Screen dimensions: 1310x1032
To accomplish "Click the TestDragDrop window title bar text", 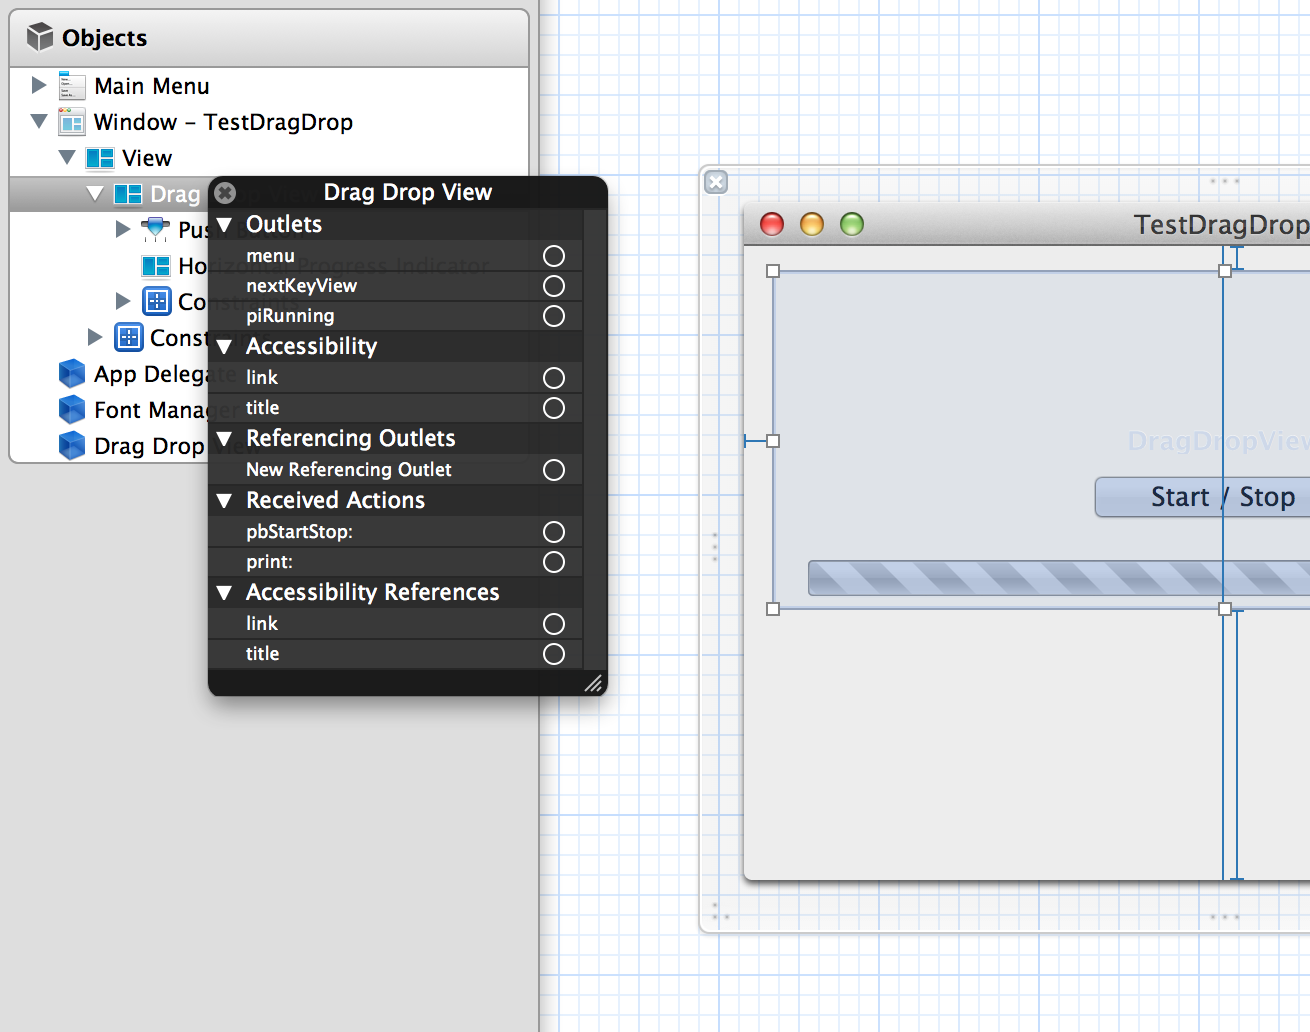I will pos(1221,225).
